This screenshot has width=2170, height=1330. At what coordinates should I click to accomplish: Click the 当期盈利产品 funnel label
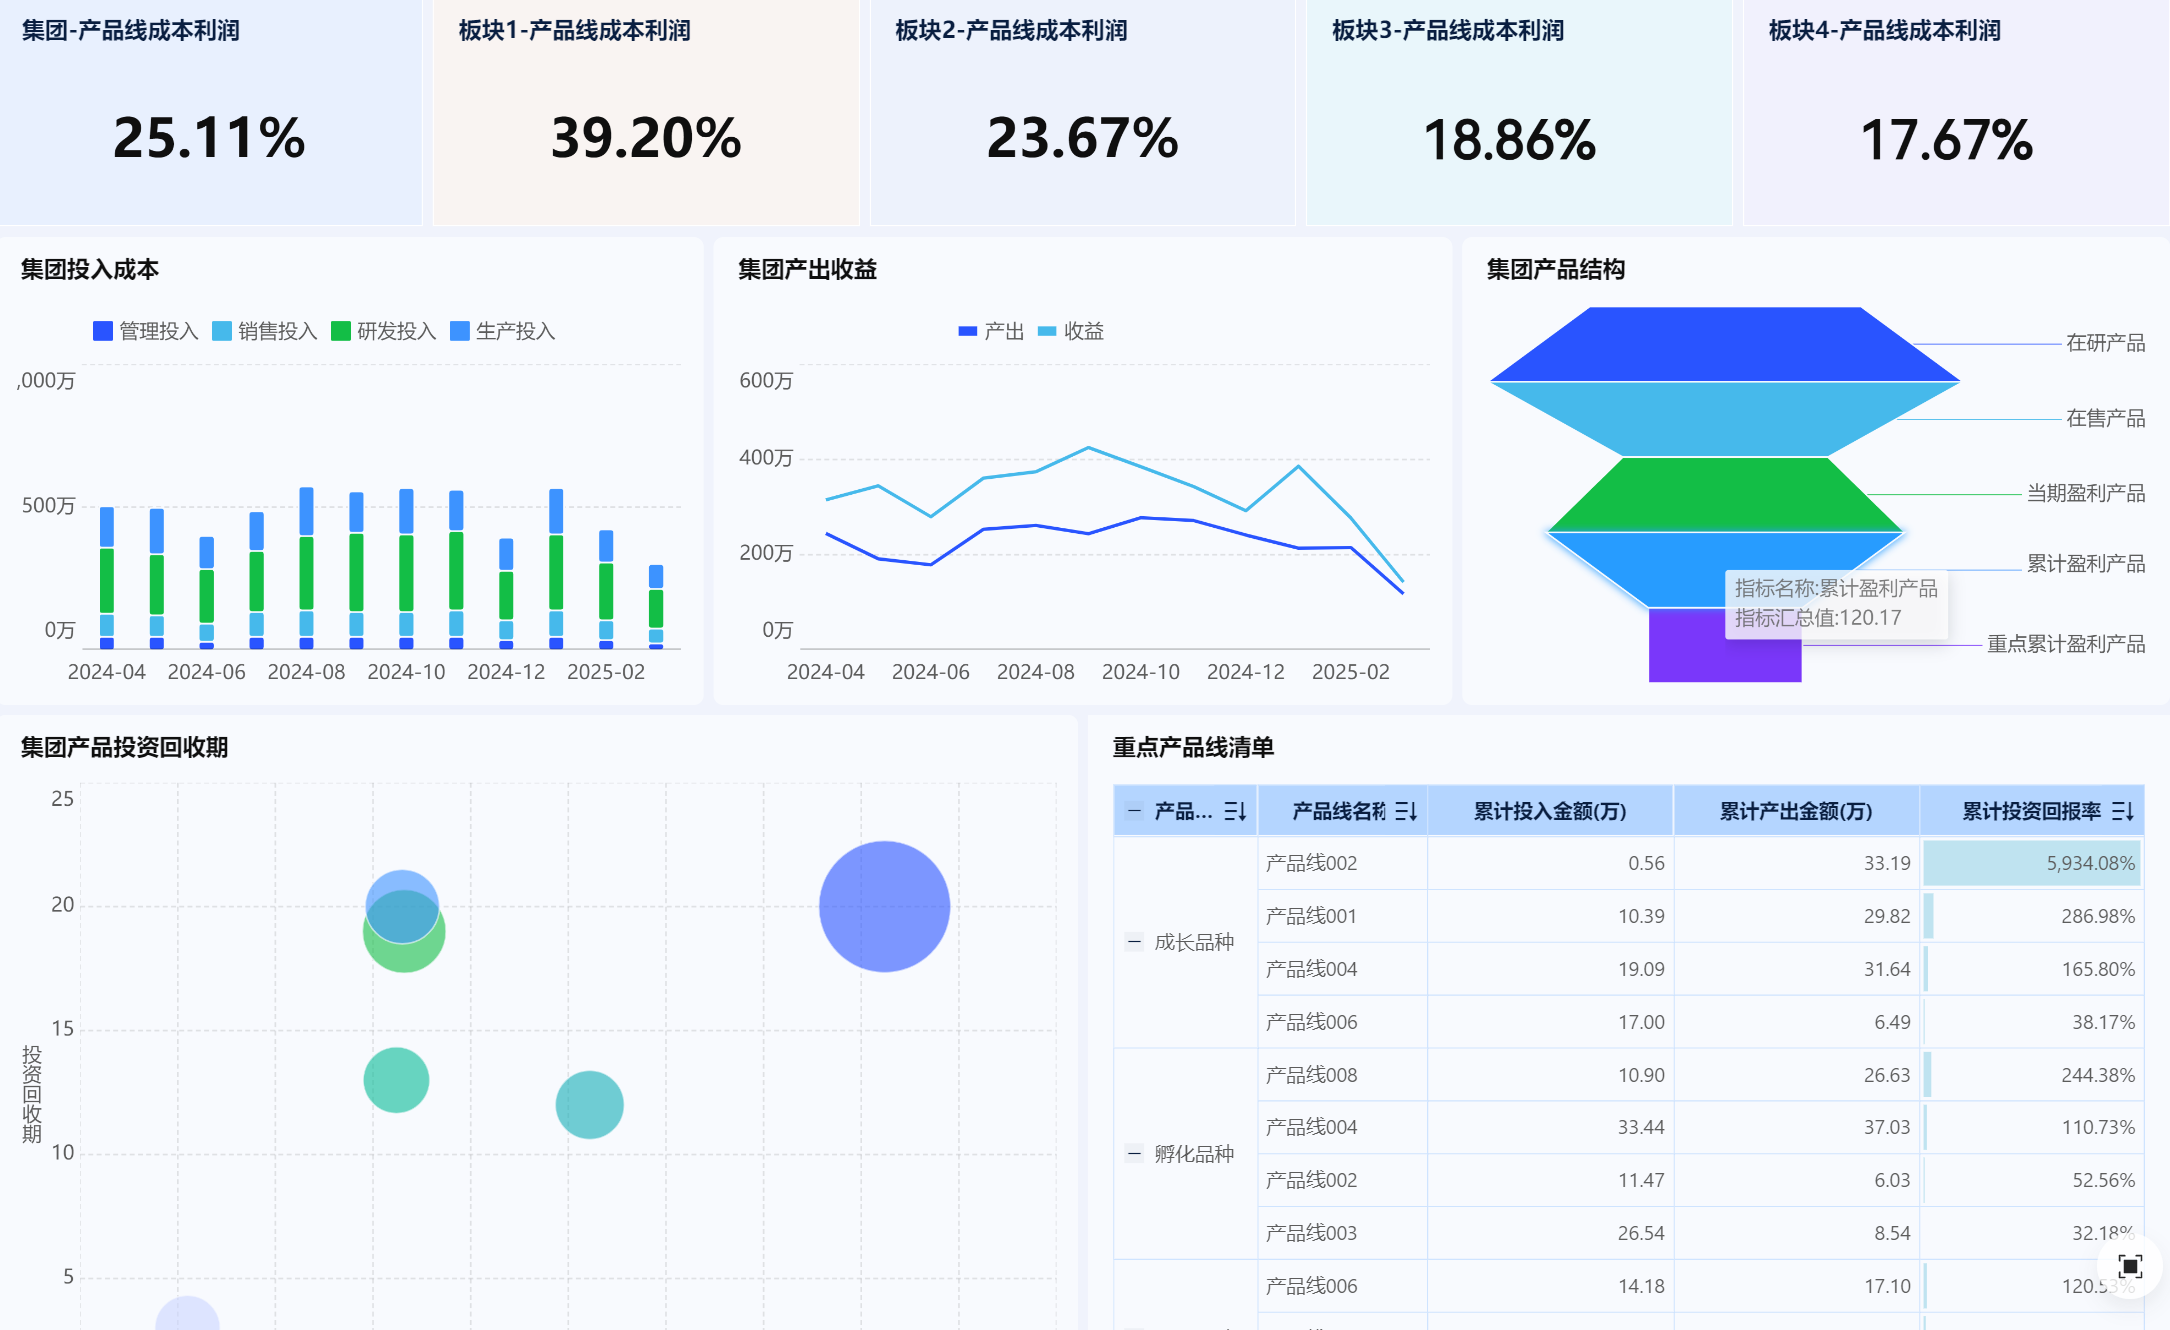click(x=2085, y=493)
